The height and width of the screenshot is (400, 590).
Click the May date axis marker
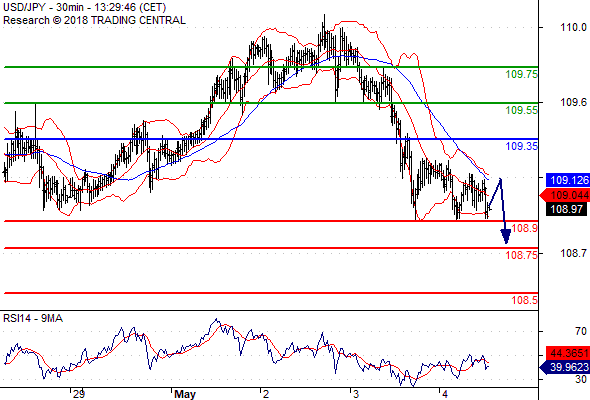tap(185, 394)
